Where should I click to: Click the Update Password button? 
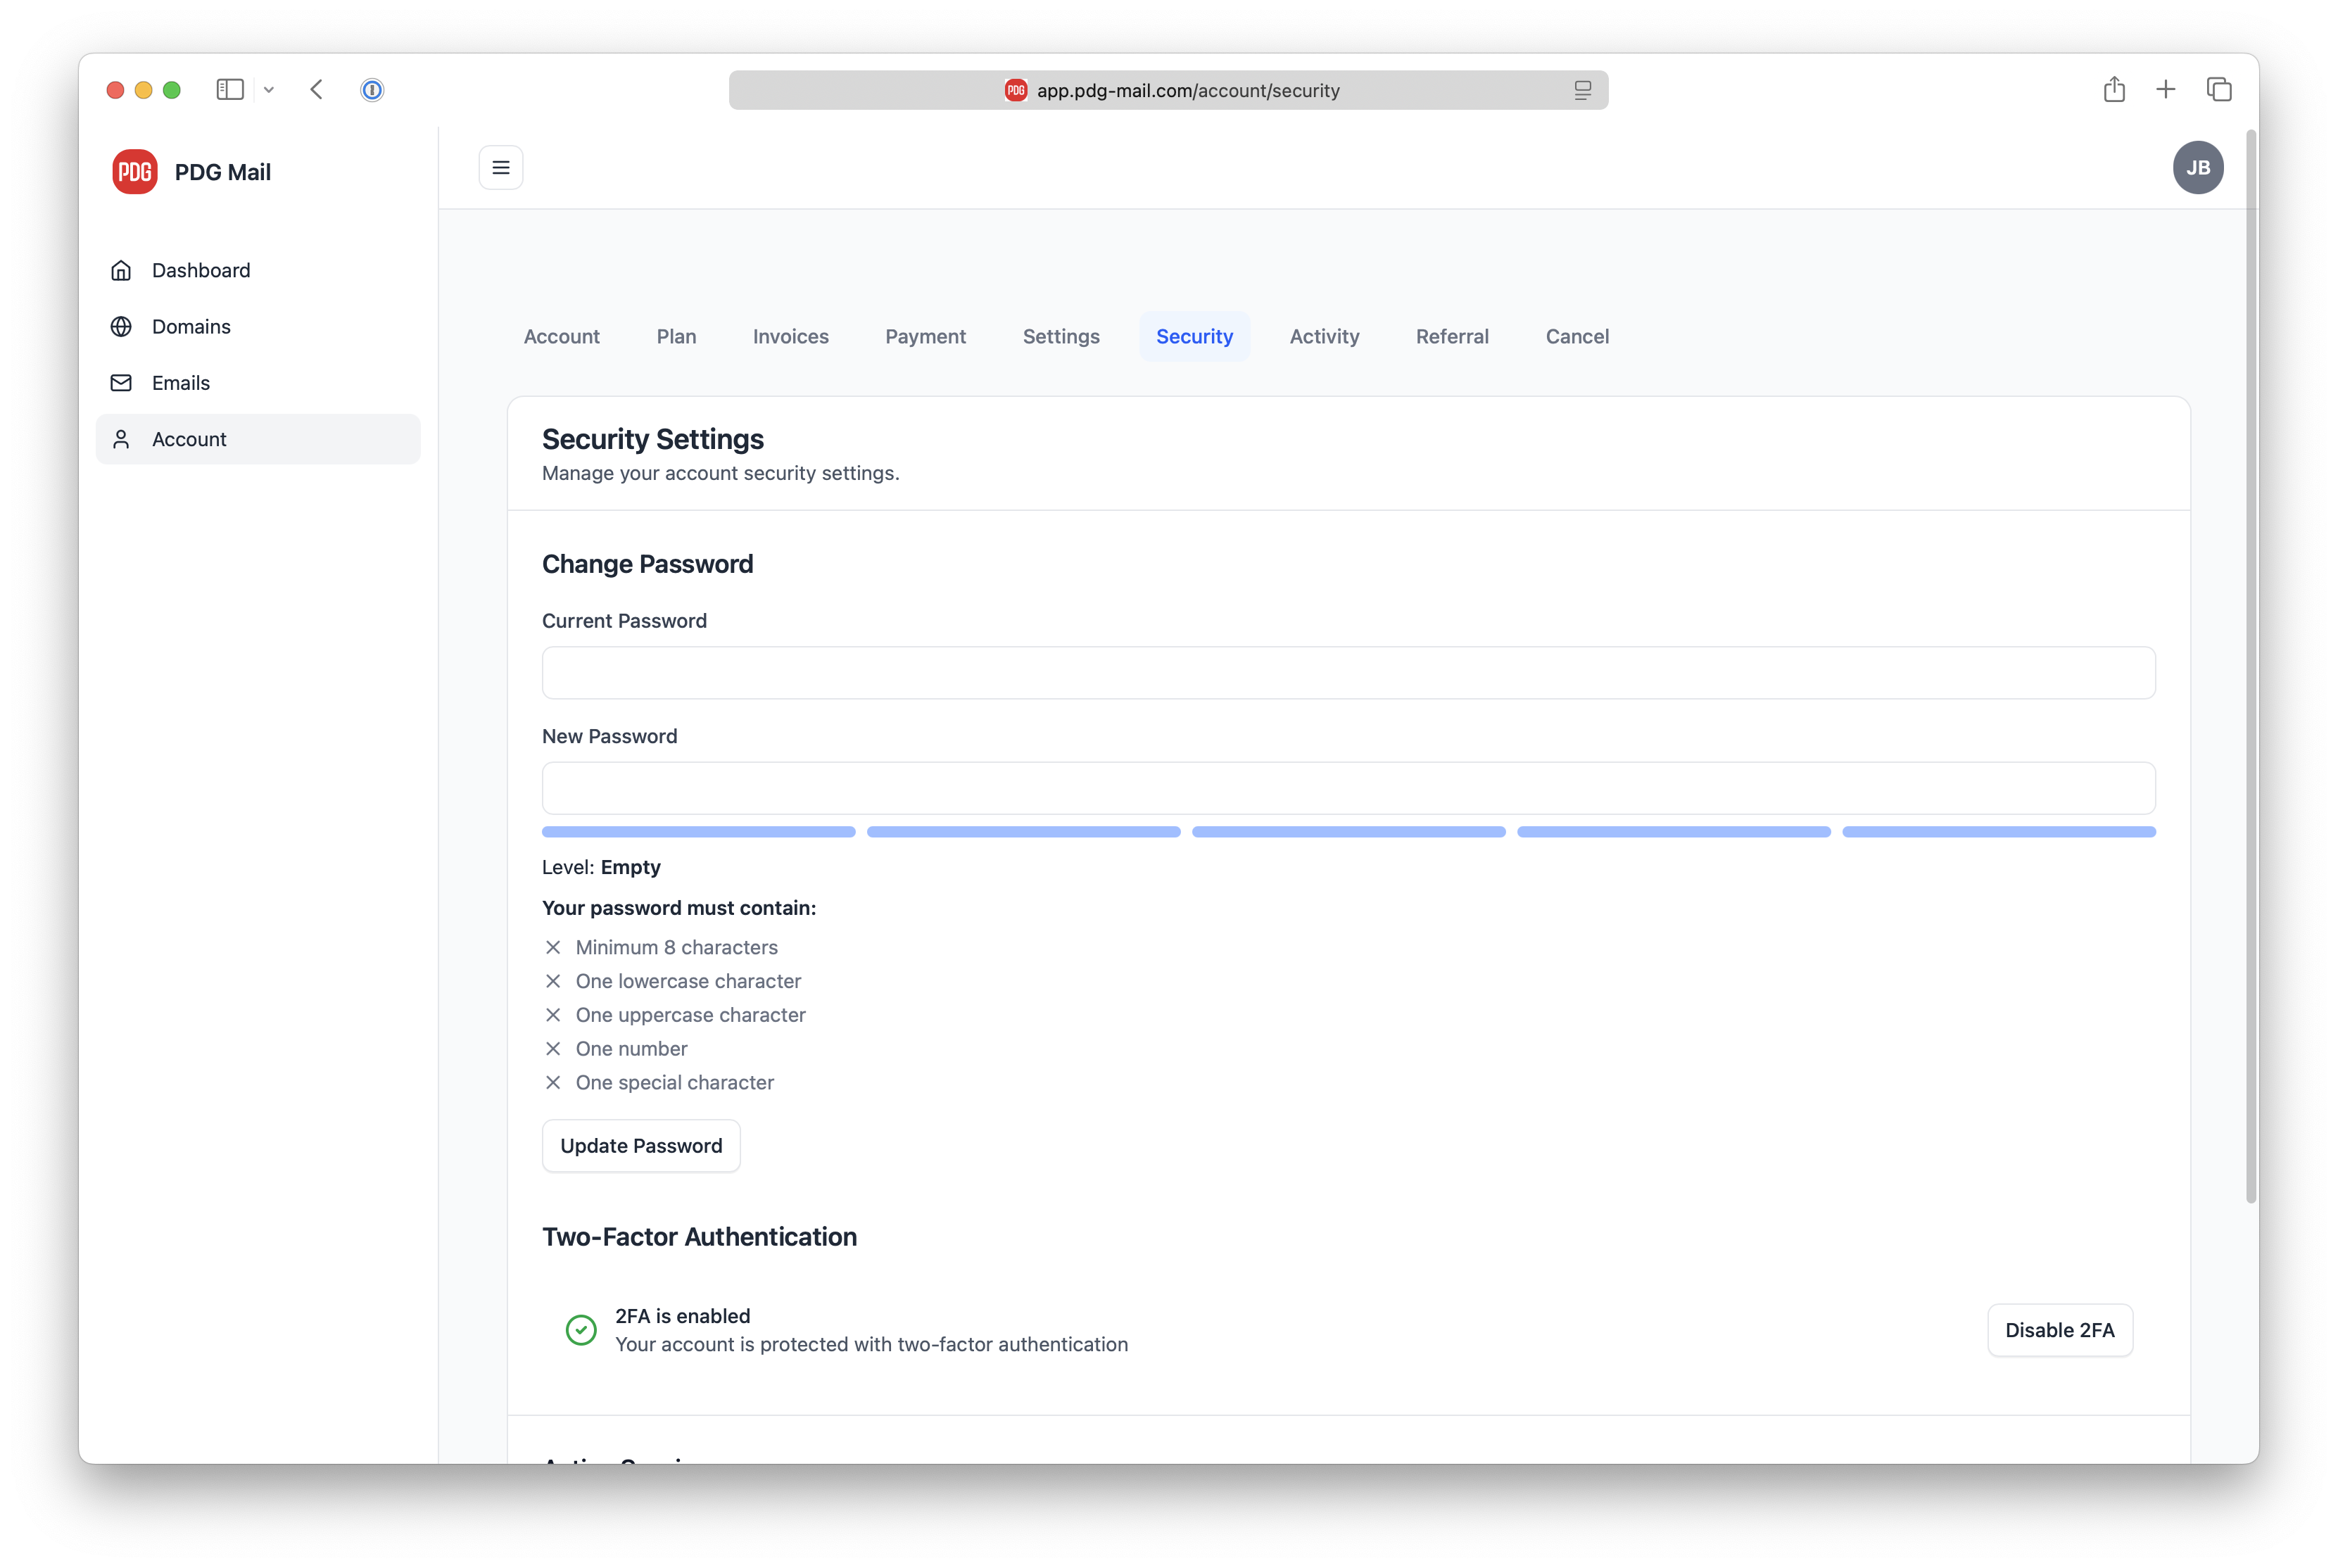[x=641, y=1145]
